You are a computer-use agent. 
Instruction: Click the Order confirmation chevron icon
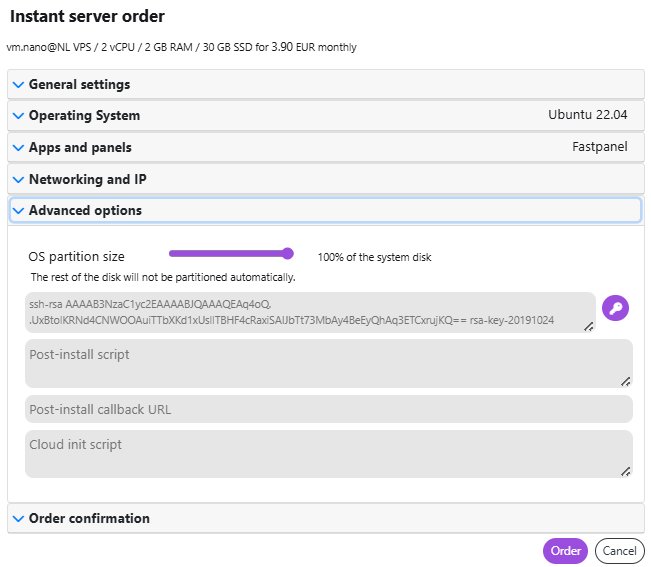tap(18, 518)
